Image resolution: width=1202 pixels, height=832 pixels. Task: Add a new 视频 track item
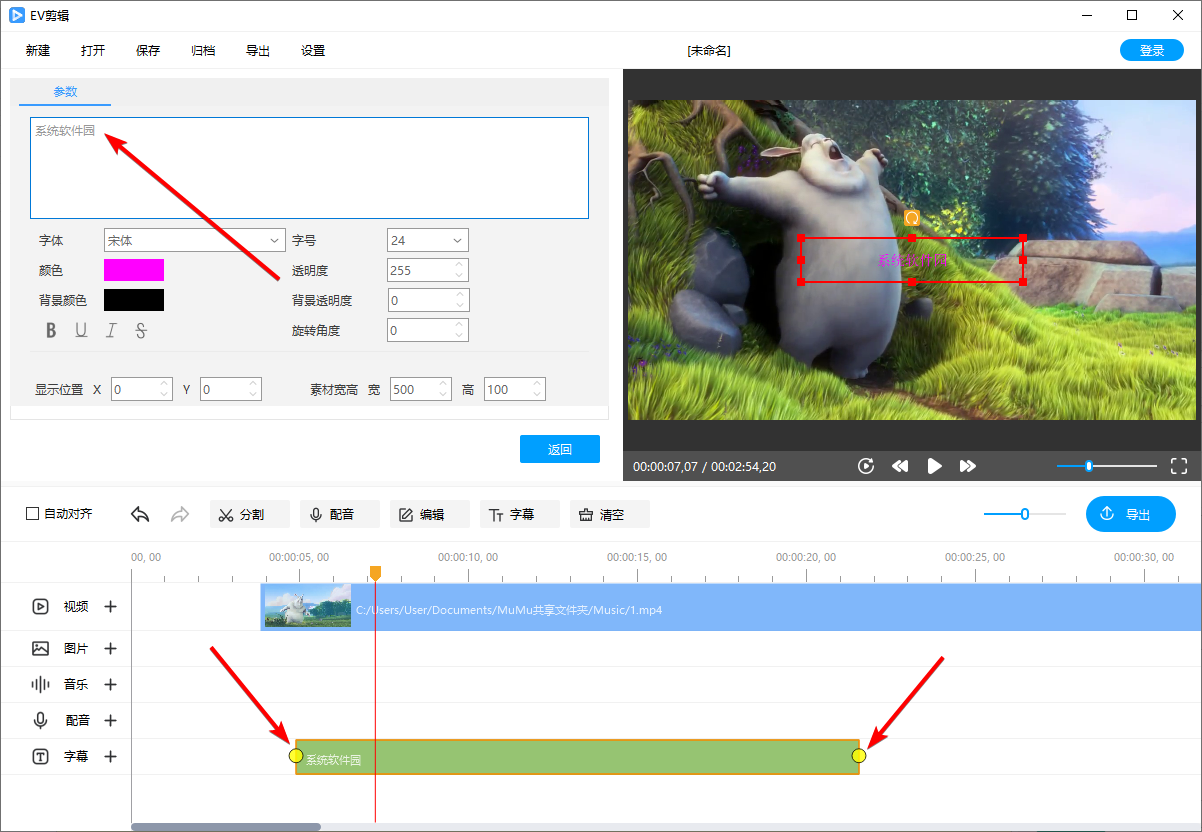pos(111,606)
